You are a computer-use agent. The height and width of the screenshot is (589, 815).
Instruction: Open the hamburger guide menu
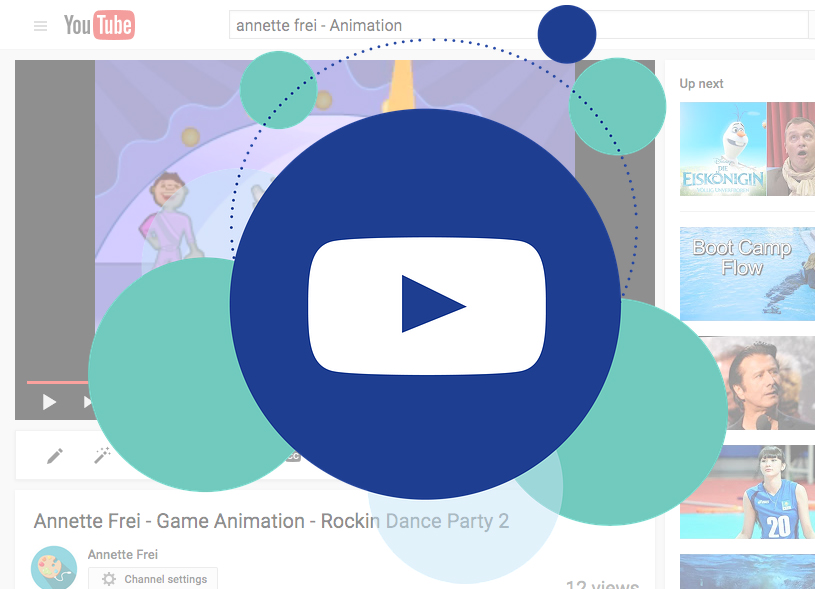coord(41,26)
